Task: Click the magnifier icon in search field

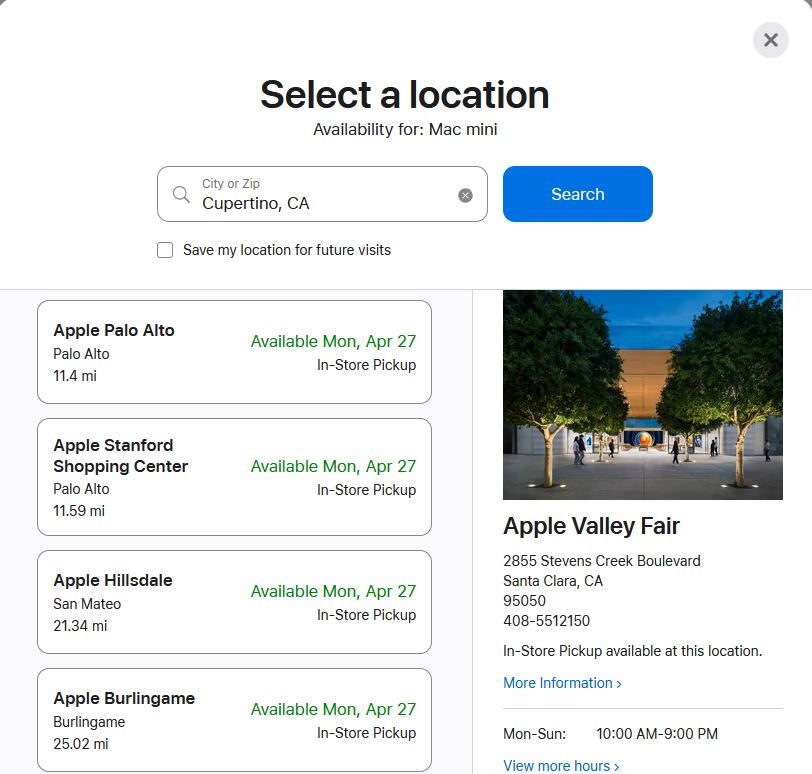Action: [x=181, y=195]
